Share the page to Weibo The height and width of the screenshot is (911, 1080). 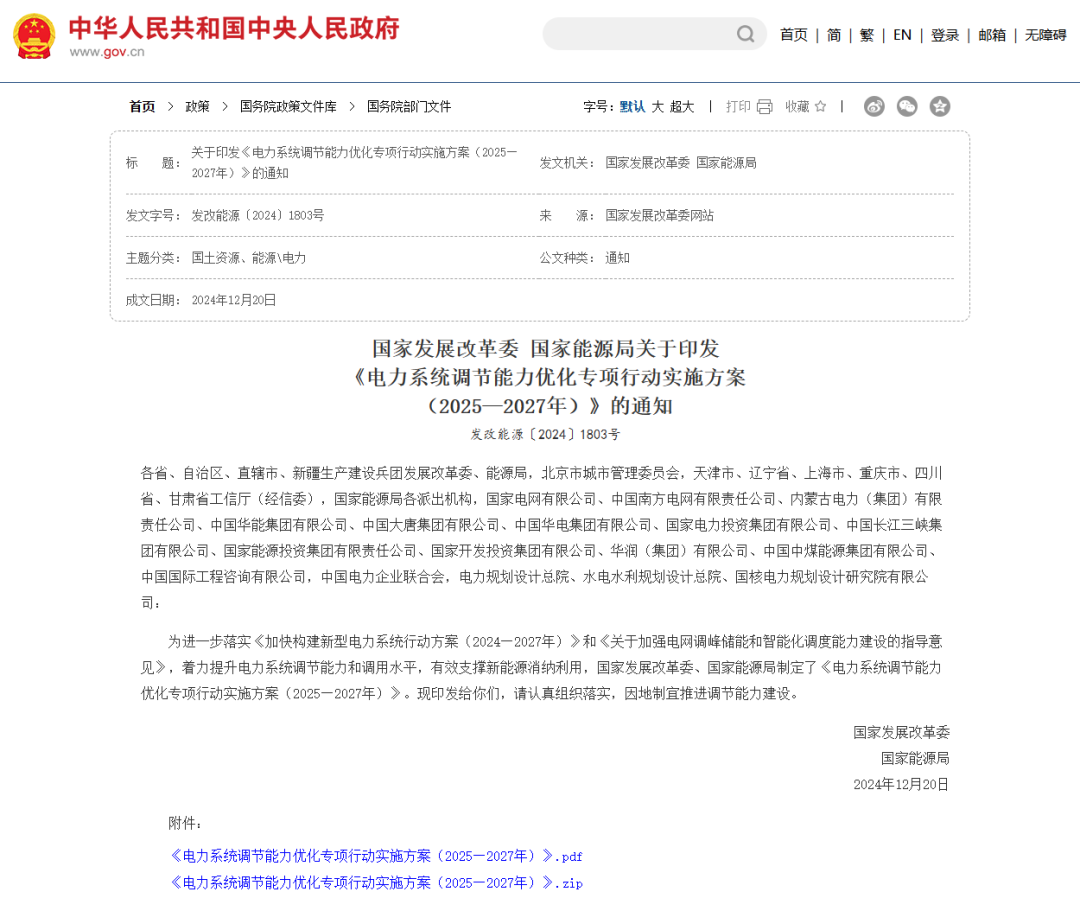(x=874, y=106)
